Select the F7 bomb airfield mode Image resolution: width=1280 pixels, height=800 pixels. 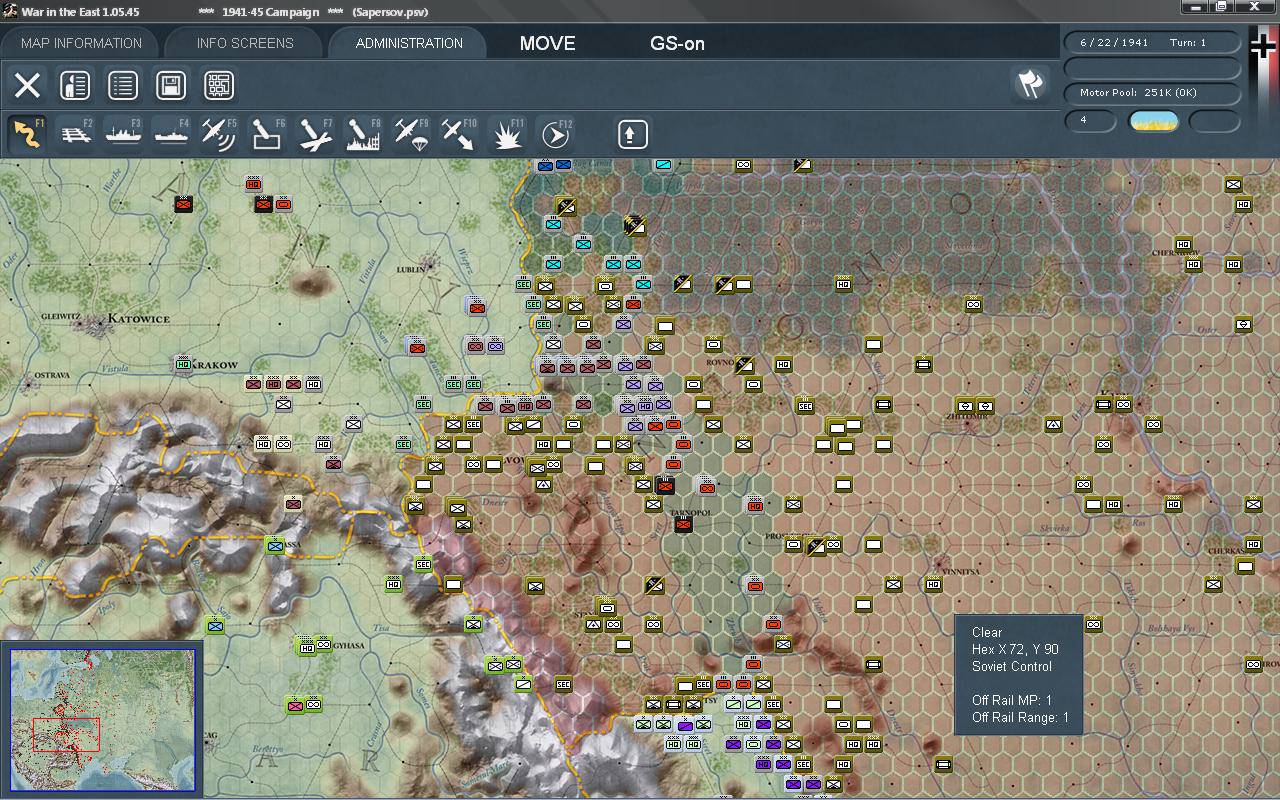(315, 134)
